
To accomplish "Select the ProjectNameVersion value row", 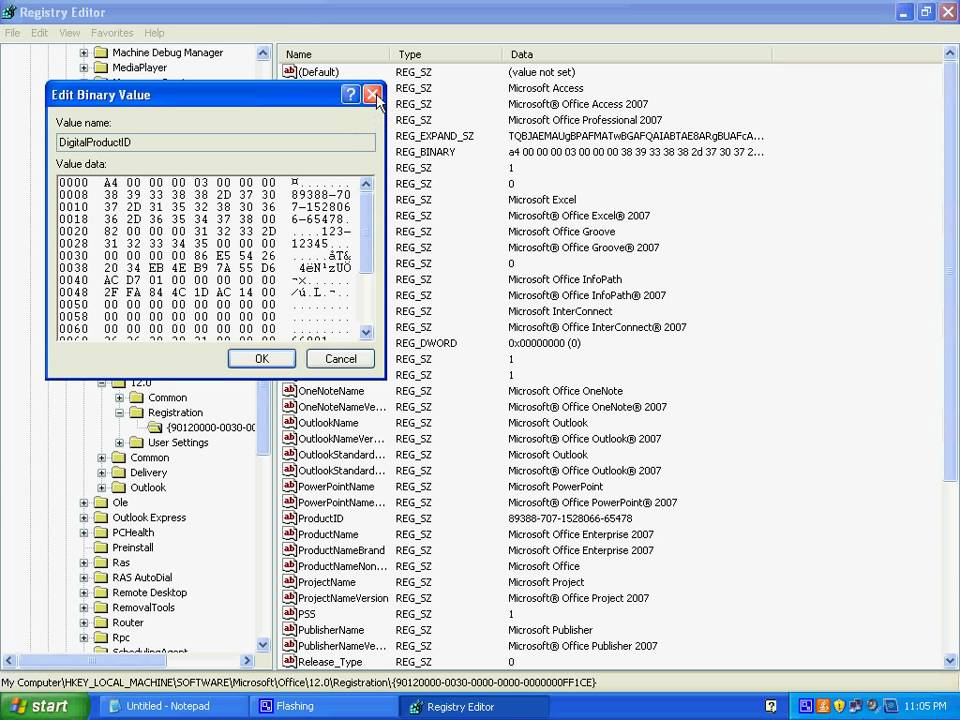I will click(343, 598).
